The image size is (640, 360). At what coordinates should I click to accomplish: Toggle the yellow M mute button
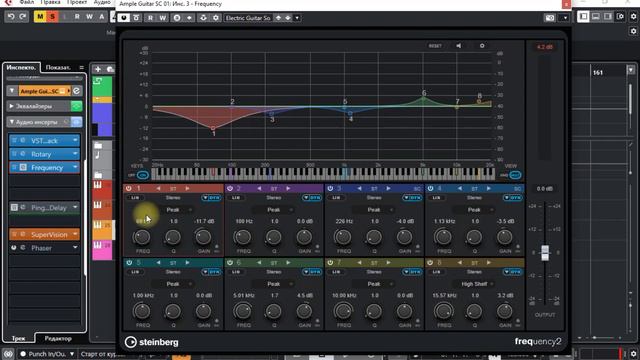click(x=40, y=17)
